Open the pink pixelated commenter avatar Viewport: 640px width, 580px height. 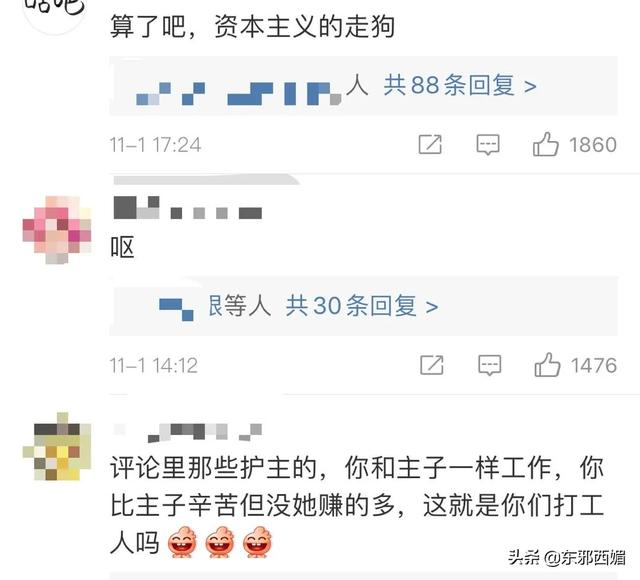click(57, 230)
